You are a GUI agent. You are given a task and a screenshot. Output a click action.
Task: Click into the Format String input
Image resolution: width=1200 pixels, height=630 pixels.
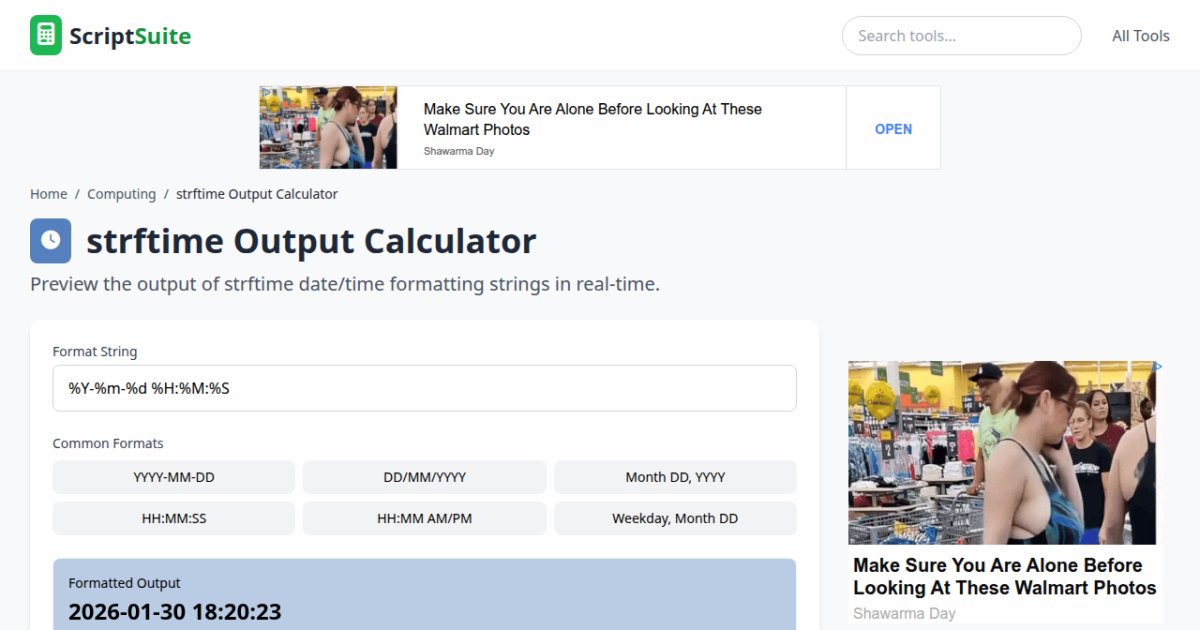(424, 388)
